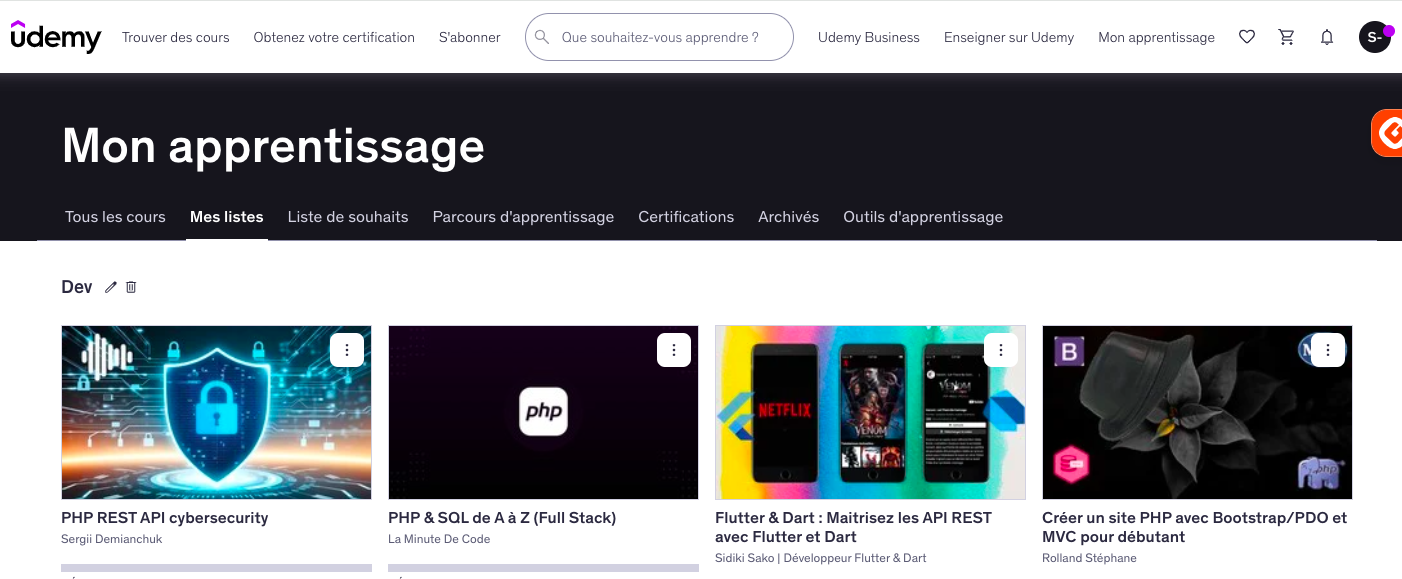Open the Flutter & Dart course thumbnail
The height and width of the screenshot is (579, 1402).
click(x=870, y=412)
